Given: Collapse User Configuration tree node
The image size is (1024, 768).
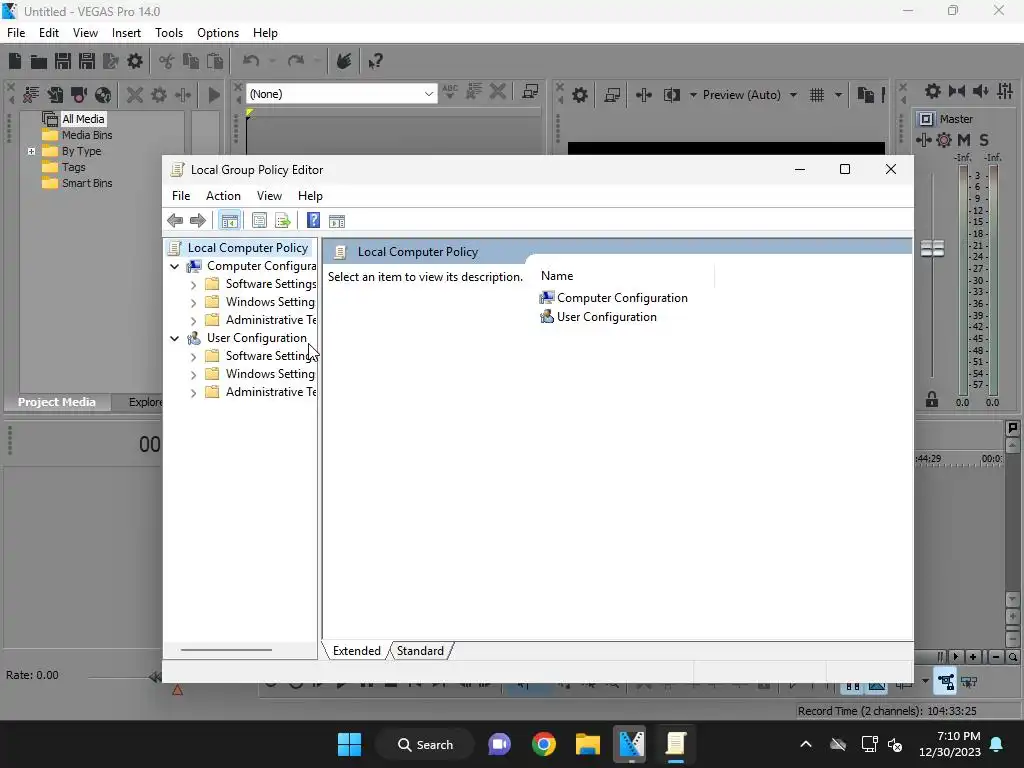Looking at the screenshot, I should (174, 338).
